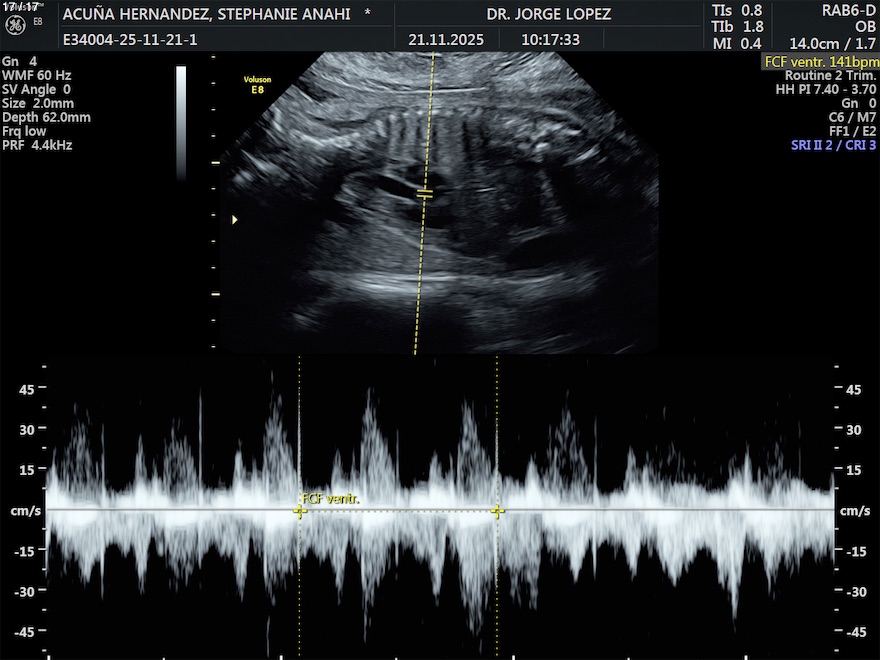The height and width of the screenshot is (660, 880).
Task: Click the patient ID E34004-25-11-21-1
Action: tap(129, 40)
